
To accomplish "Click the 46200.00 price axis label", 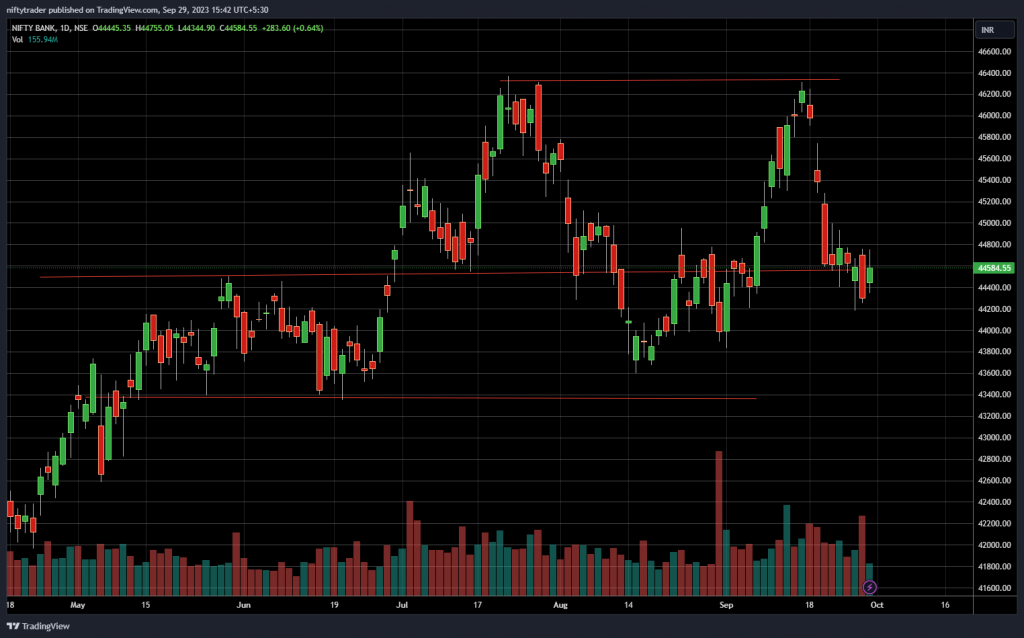I will [995, 94].
